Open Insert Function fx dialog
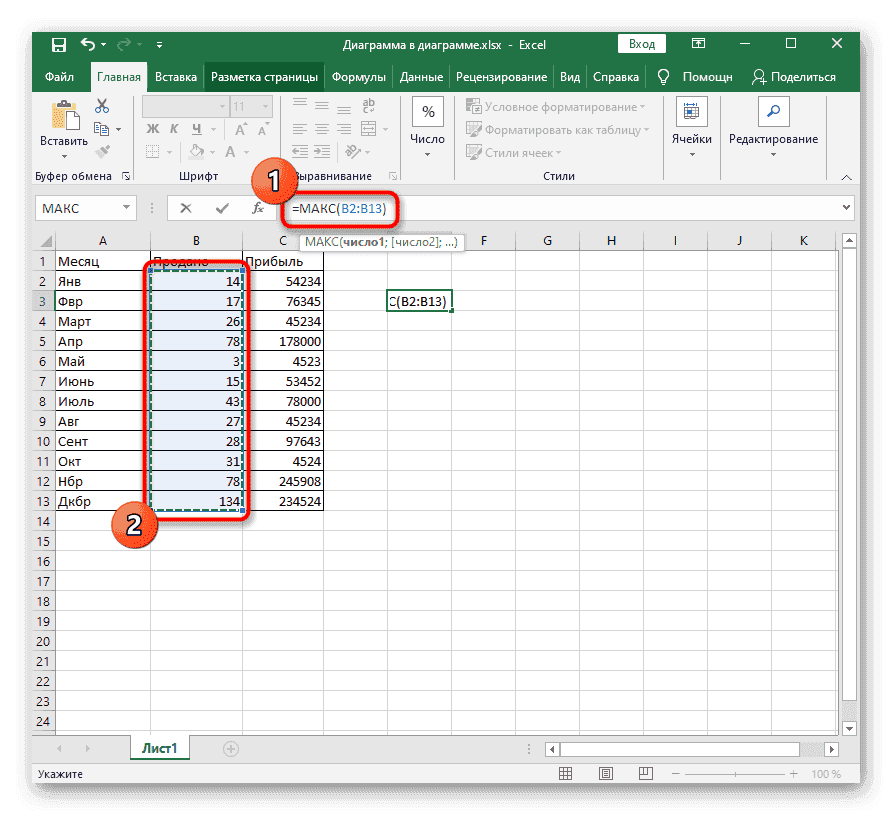 click(x=257, y=208)
